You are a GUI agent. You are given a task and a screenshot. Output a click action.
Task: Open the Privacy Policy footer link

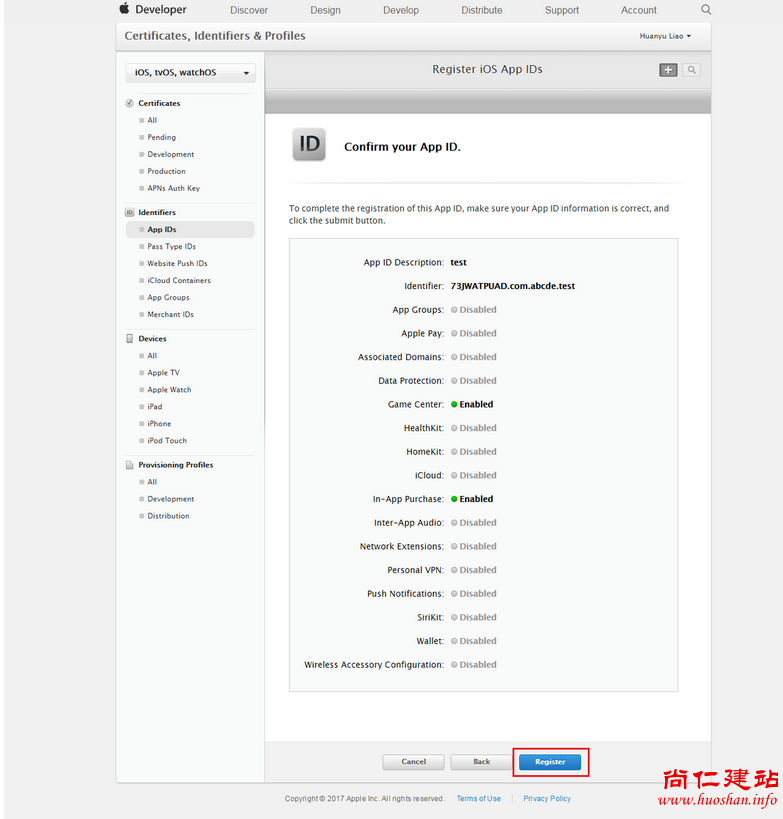(547, 799)
